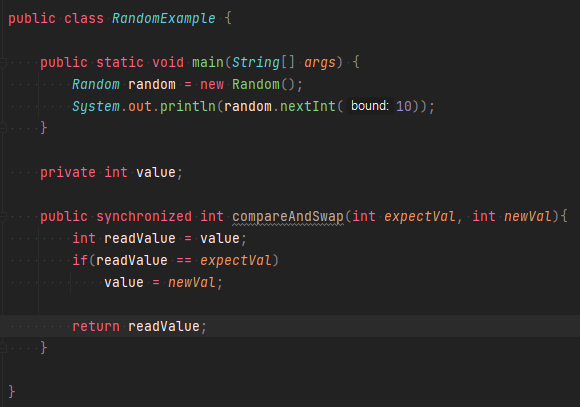The image size is (580, 407).
Task: Click the 'new' keyword
Action: (212, 84)
